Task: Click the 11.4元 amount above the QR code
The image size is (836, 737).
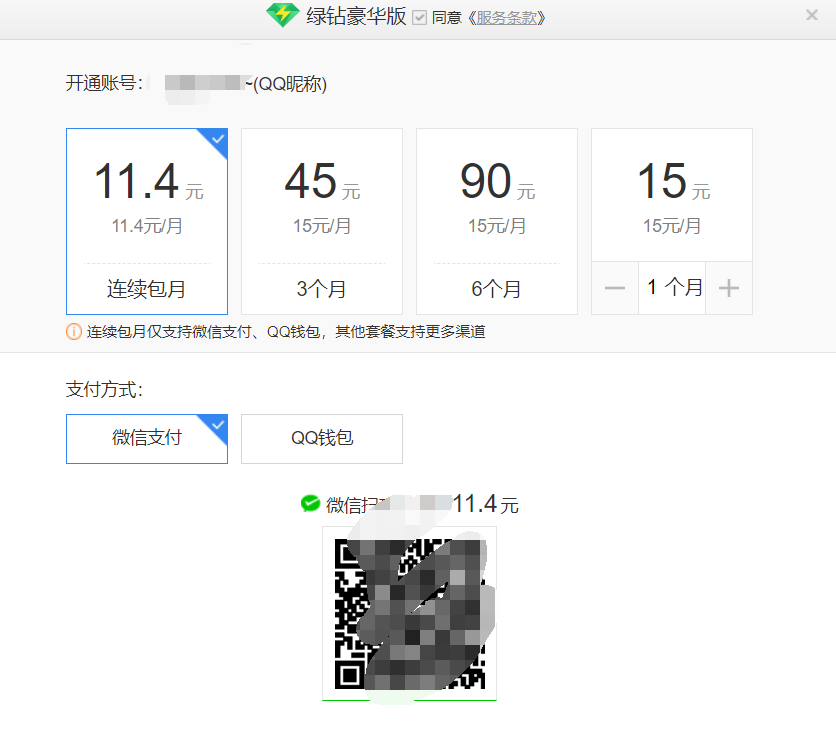Action: (485, 504)
